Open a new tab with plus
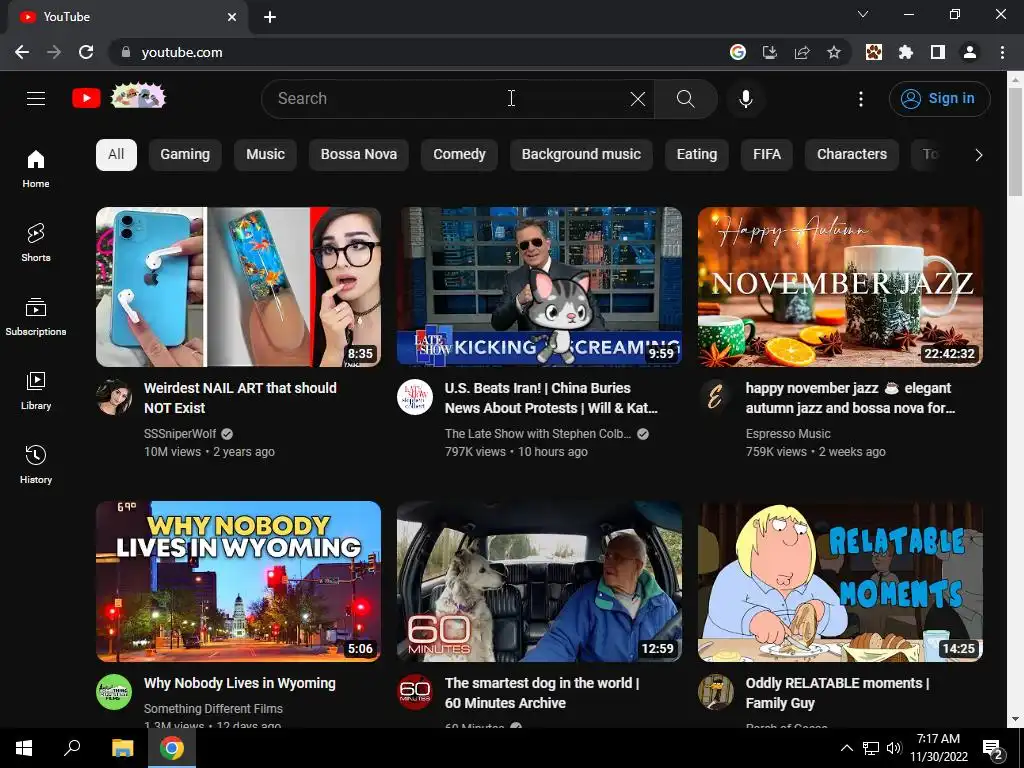Screen dimensions: 1024x768 pyautogui.click(x=270, y=17)
